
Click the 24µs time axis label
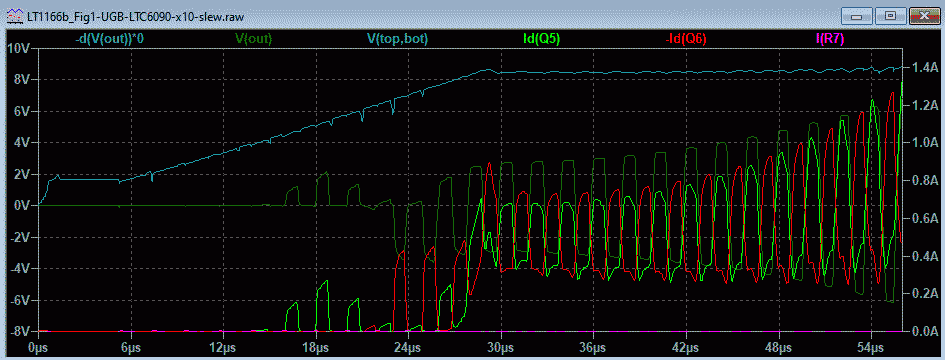click(407, 349)
